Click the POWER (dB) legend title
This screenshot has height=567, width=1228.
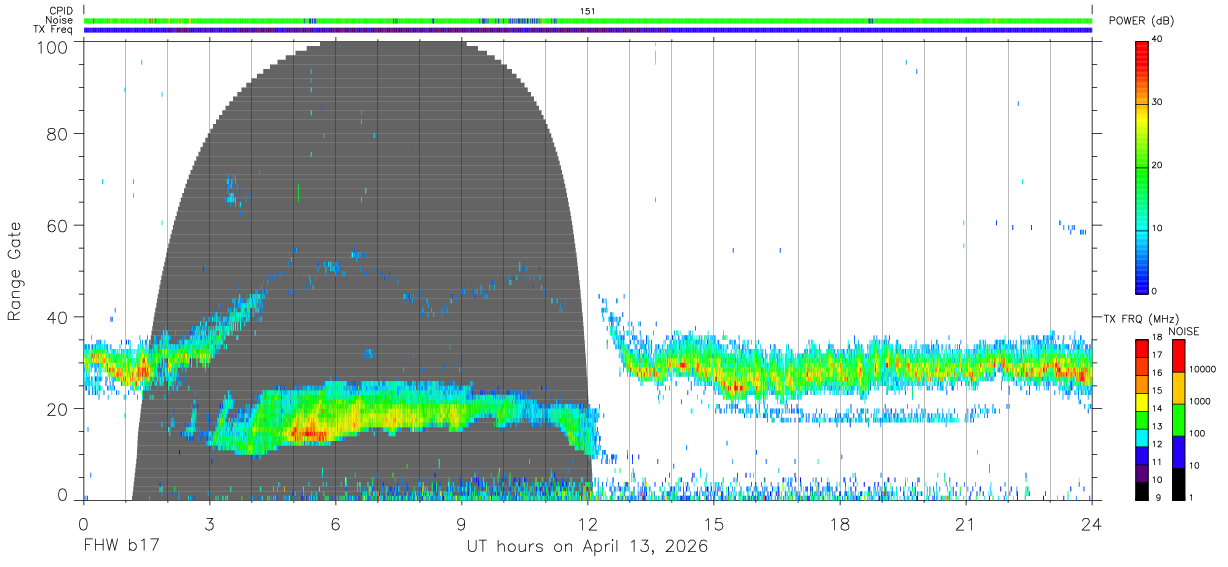tap(1142, 21)
